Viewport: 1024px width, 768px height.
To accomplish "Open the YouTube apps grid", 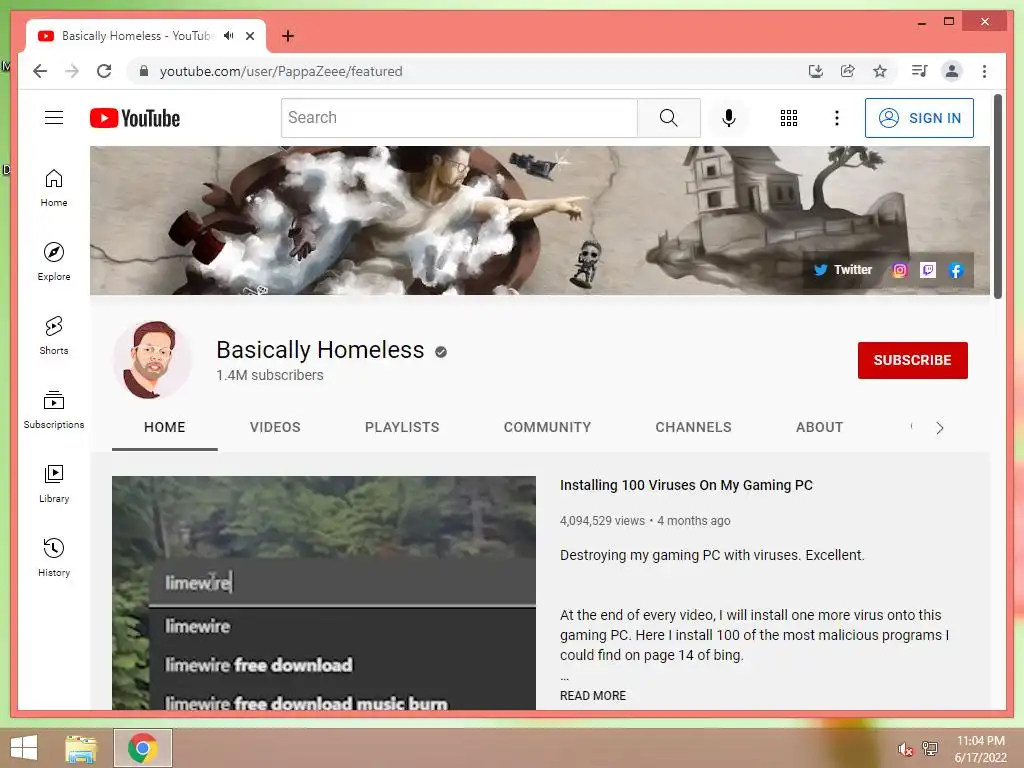I will 788,118.
